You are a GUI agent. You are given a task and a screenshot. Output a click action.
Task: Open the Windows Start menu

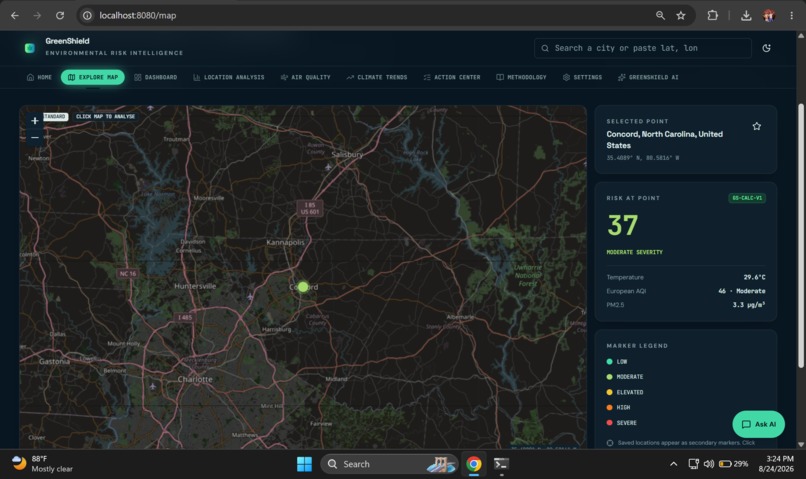[304, 464]
